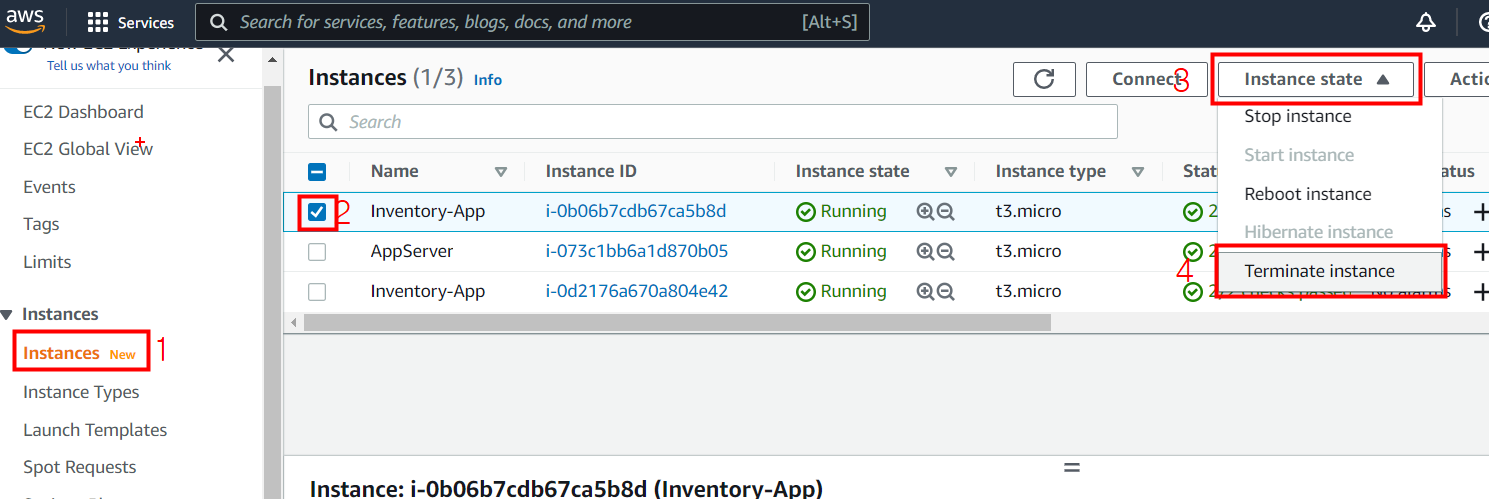Image resolution: width=1489 pixels, height=499 pixels.
Task: Toggle the select-all header checkbox
Action: click(x=317, y=172)
